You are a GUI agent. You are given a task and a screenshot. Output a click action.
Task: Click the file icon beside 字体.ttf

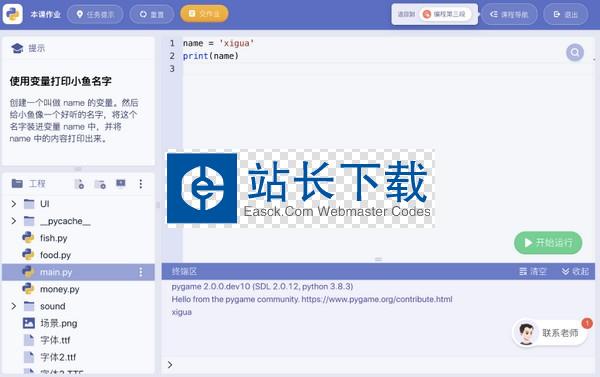[x=29, y=340]
